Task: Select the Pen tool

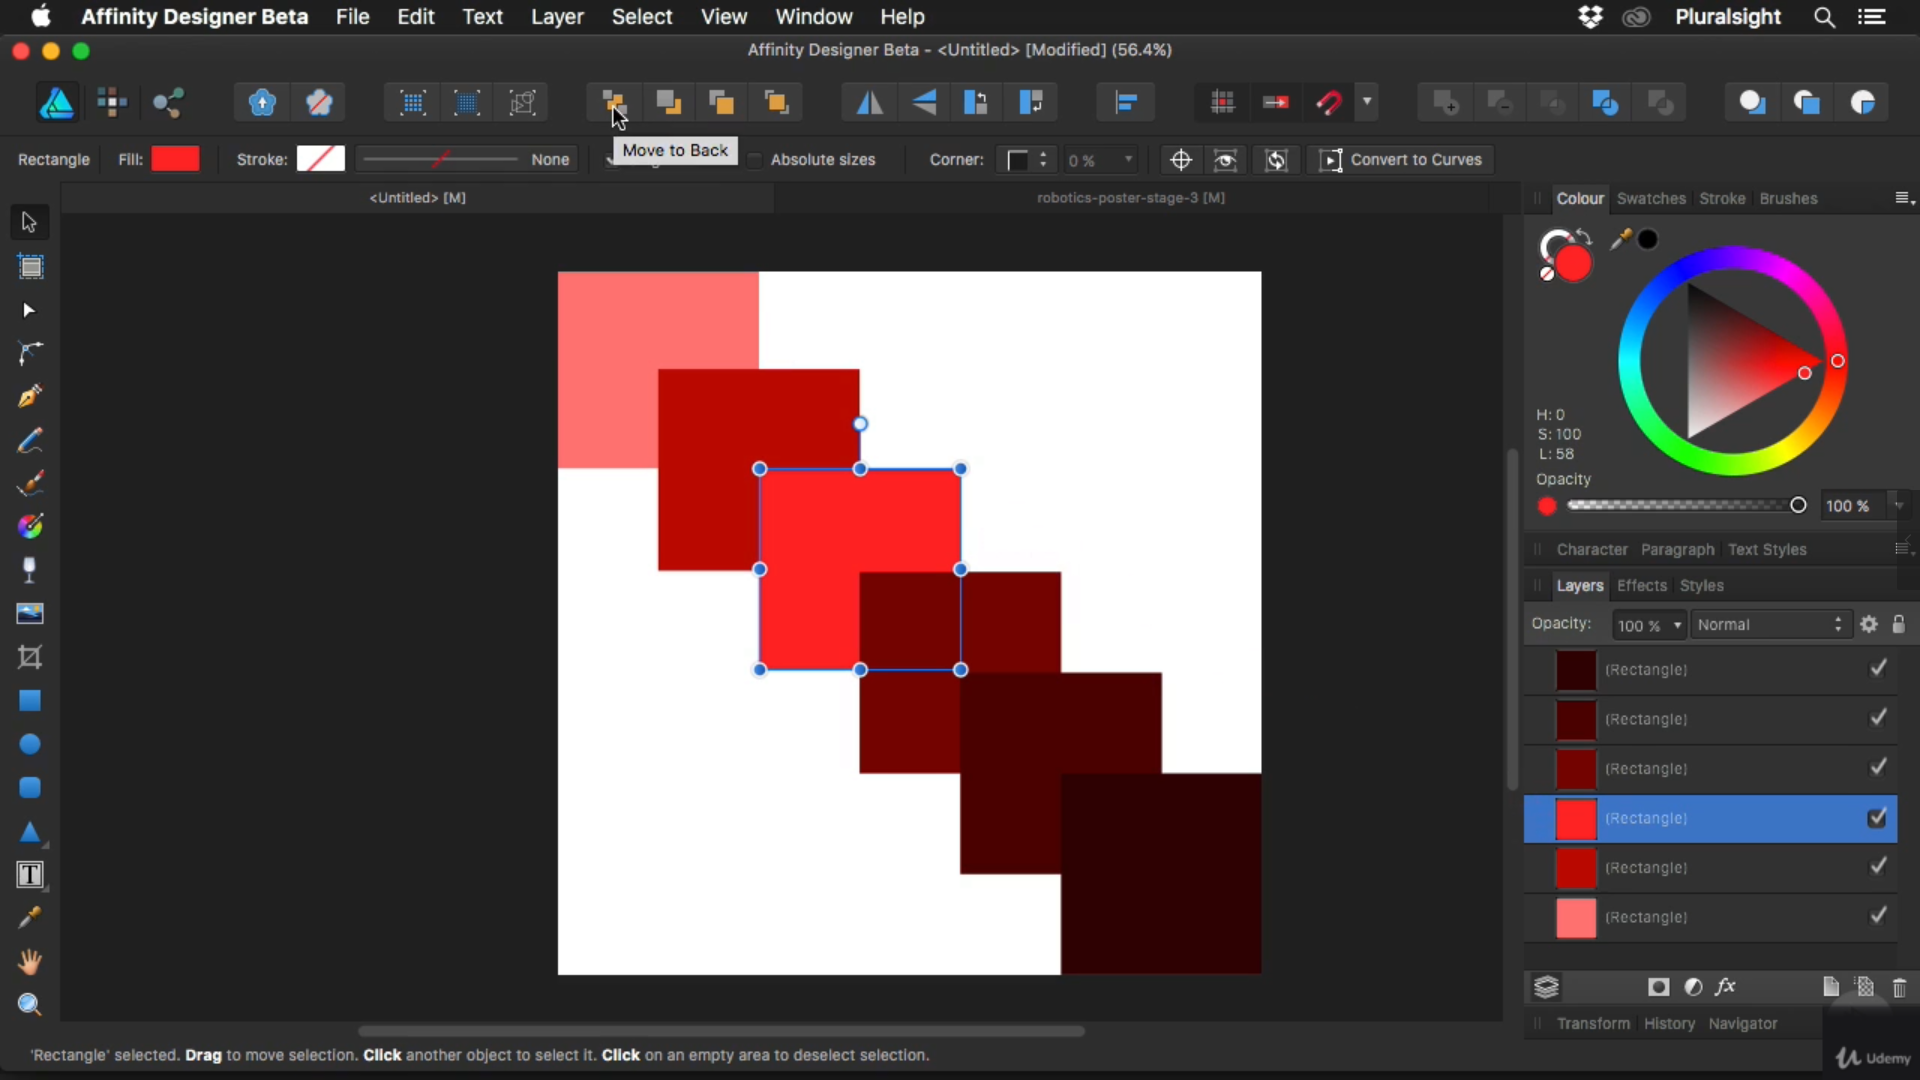Action: tap(30, 397)
